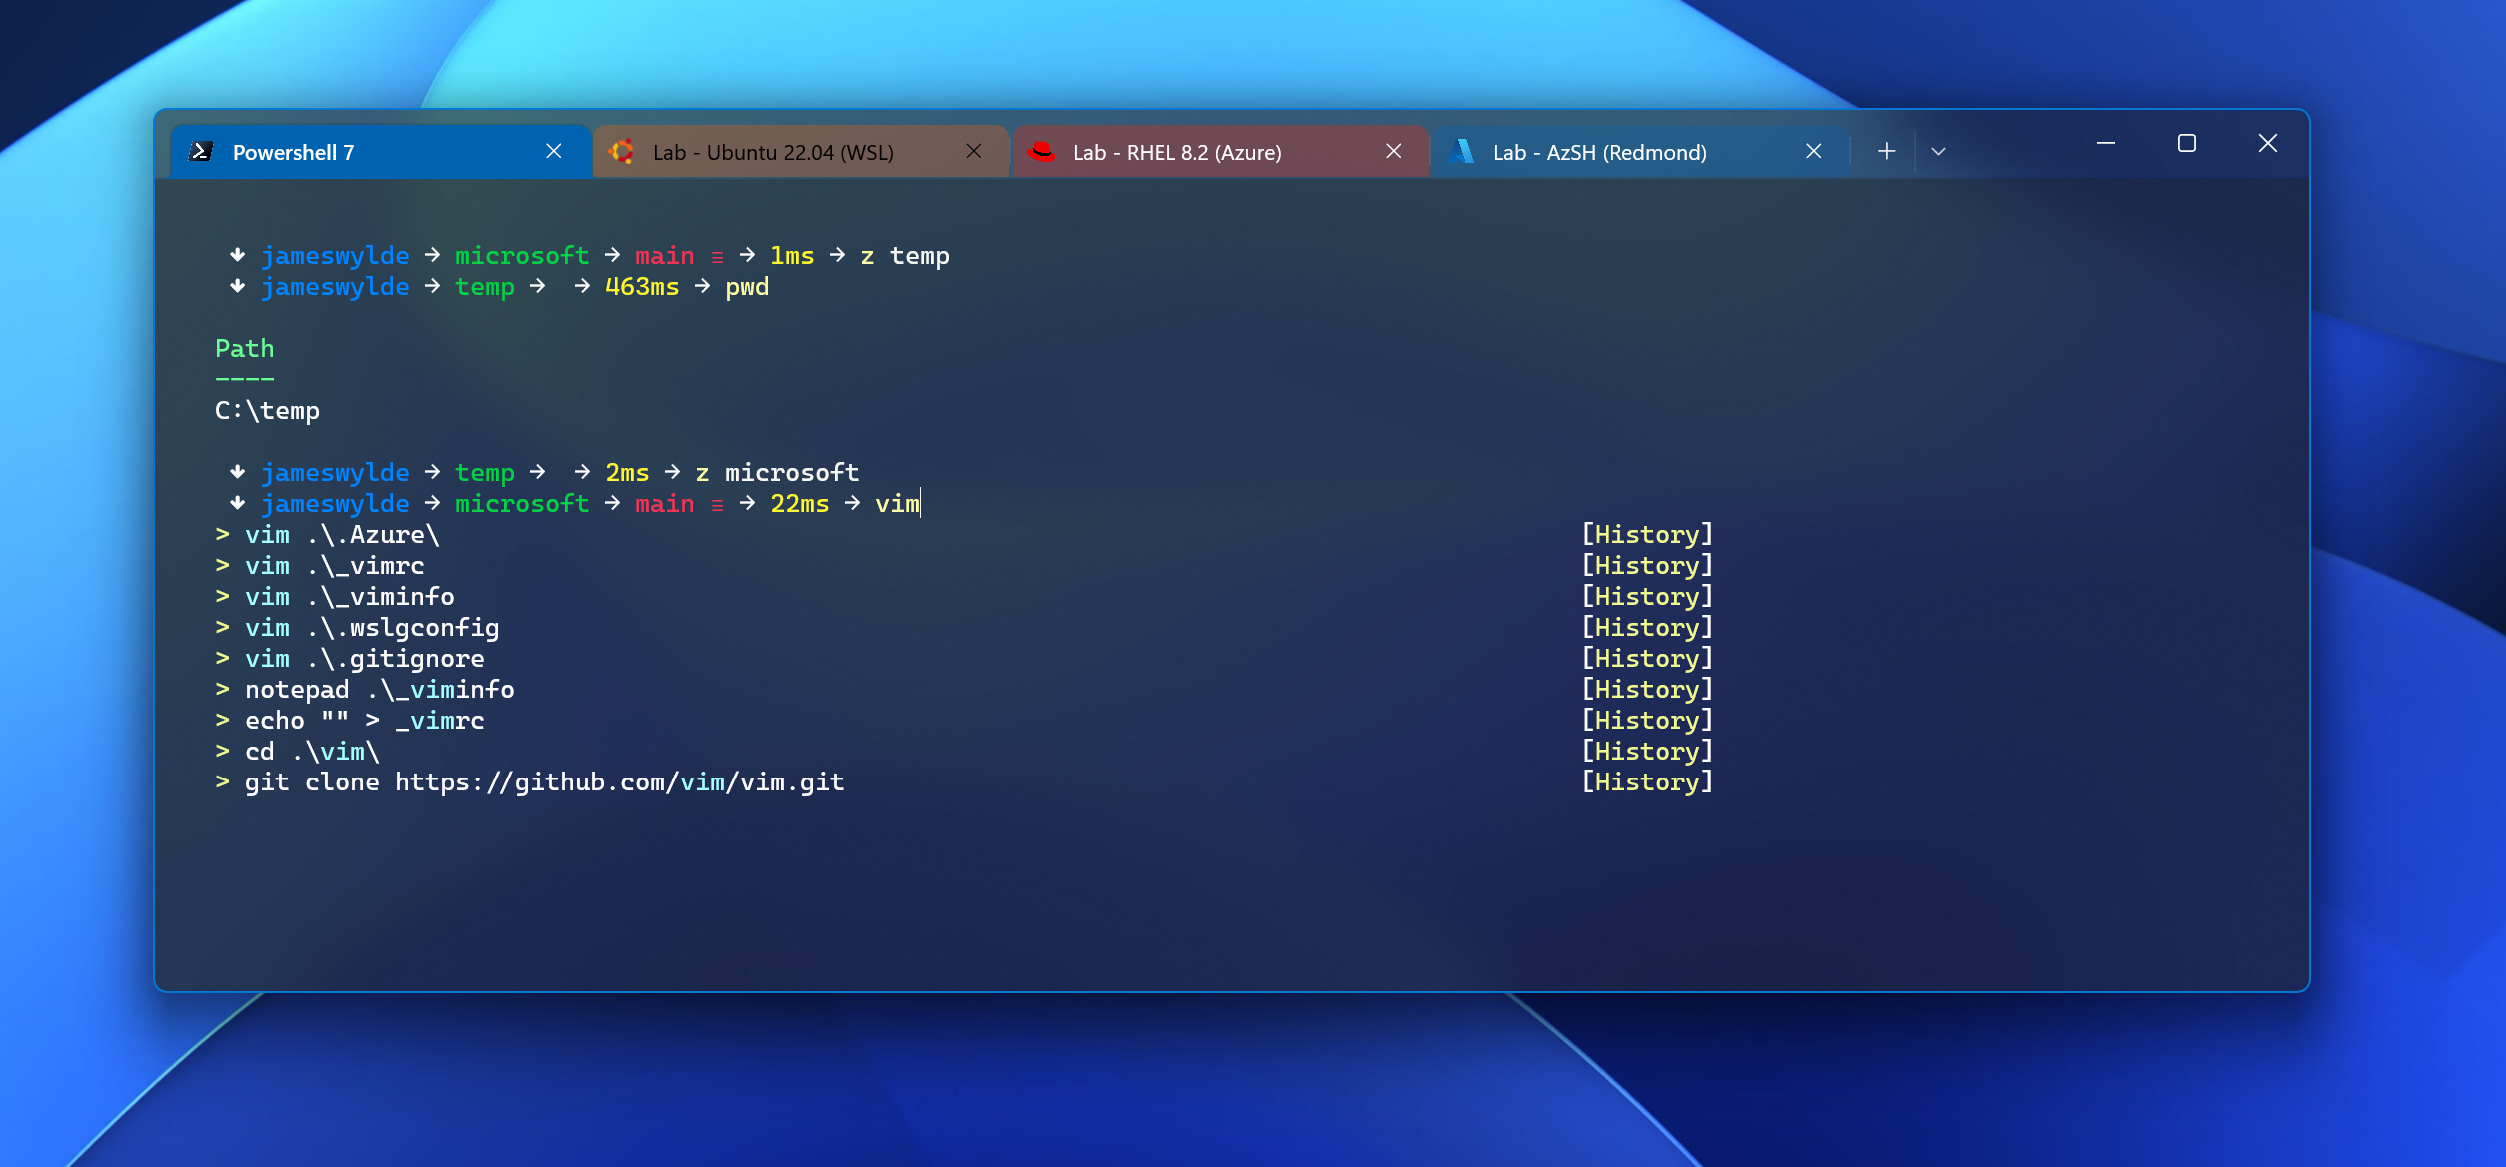Screen dimensions: 2506x1167
Task: Switch to Lab - RHEL 8.2 (Azure) tab
Action: point(1176,152)
